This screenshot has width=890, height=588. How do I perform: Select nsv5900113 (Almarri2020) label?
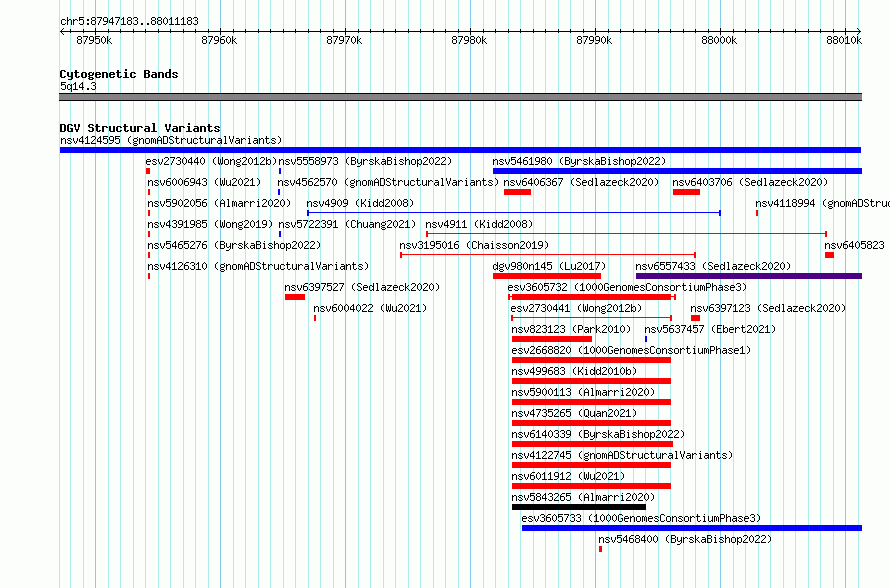coord(583,392)
